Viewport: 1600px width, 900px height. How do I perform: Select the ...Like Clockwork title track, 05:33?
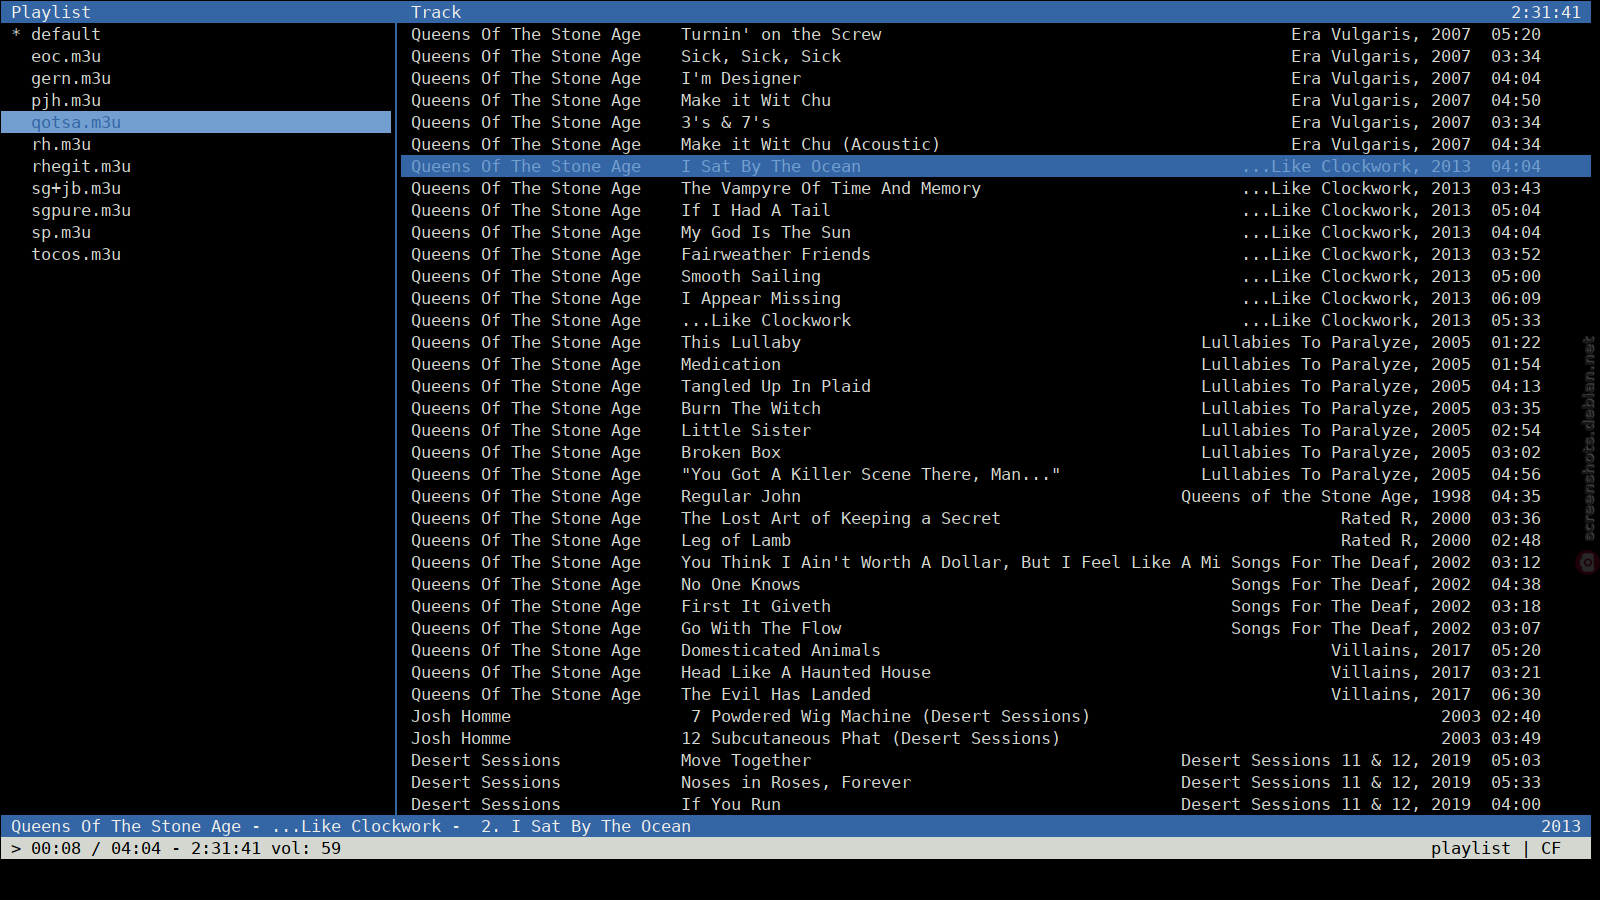(x=996, y=320)
